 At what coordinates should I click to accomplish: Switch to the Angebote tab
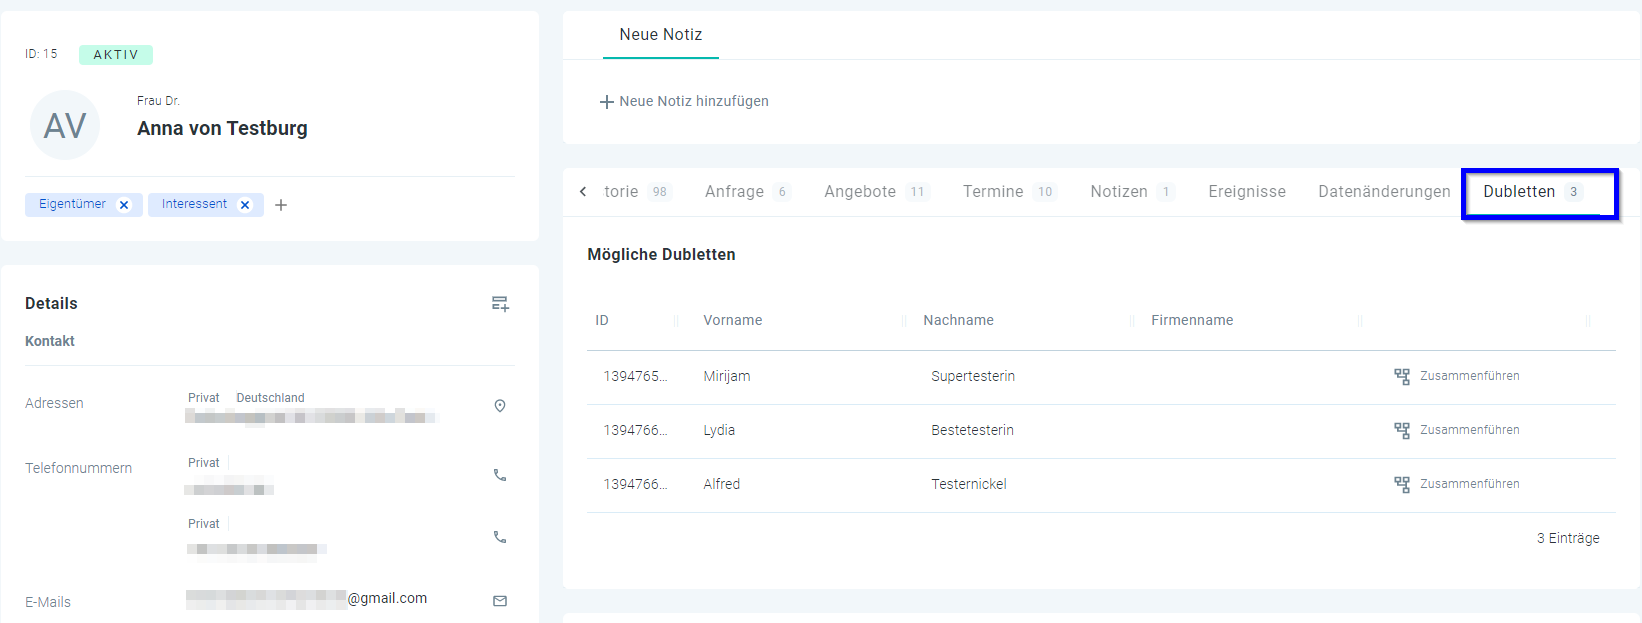click(860, 192)
